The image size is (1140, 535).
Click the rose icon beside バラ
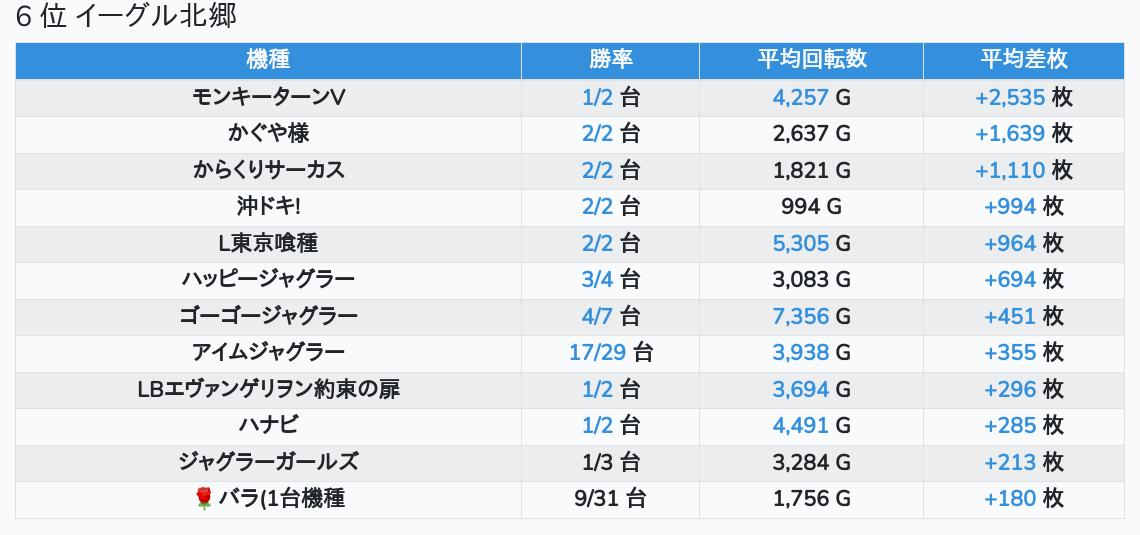(x=204, y=498)
